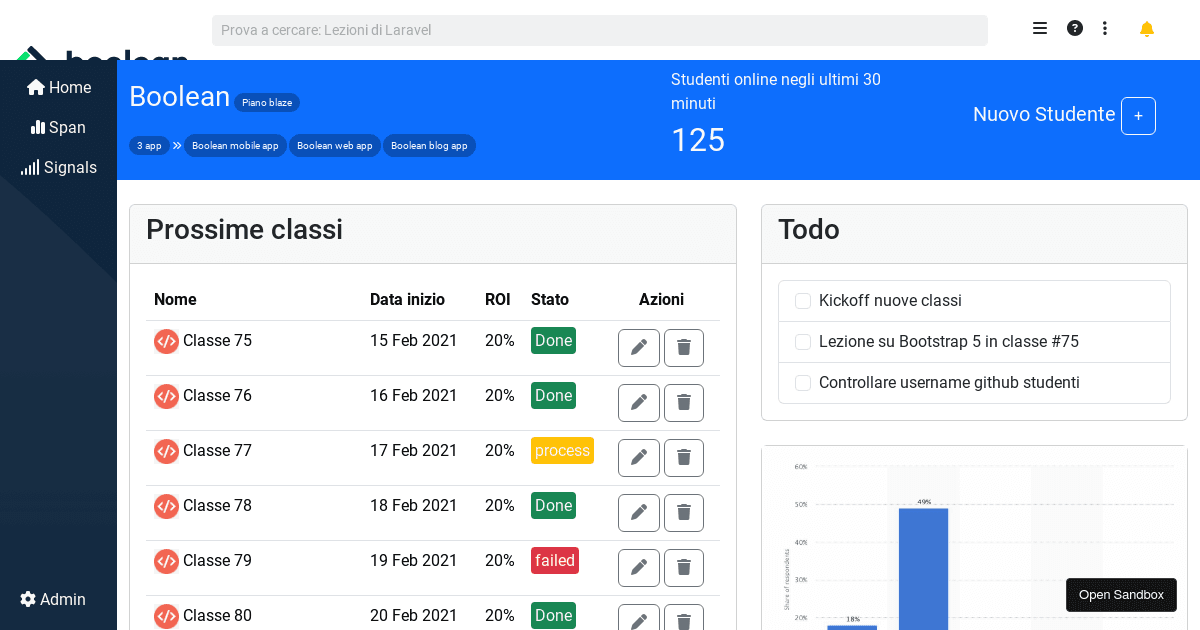
Task: Open the hamburger navigation menu
Action: [1040, 28]
